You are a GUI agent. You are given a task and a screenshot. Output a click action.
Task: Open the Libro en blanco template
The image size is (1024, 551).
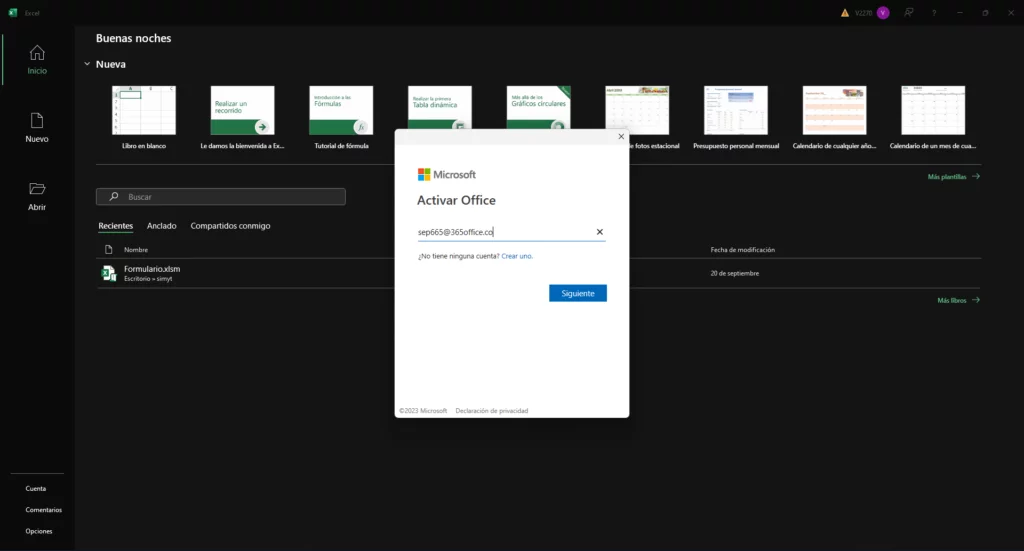click(x=144, y=110)
